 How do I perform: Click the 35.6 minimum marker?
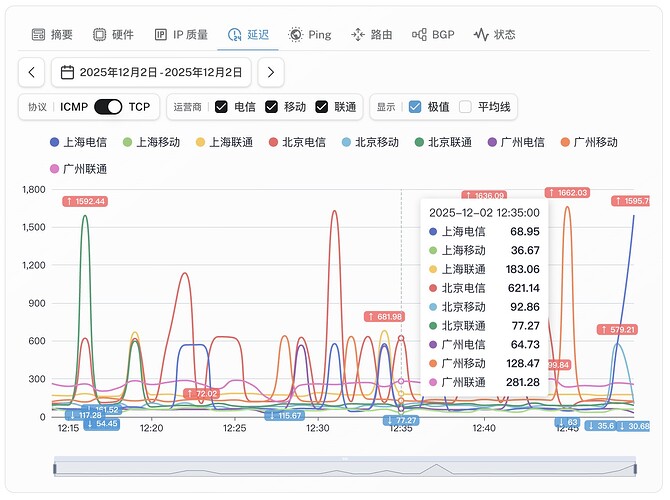click(x=601, y=426)
